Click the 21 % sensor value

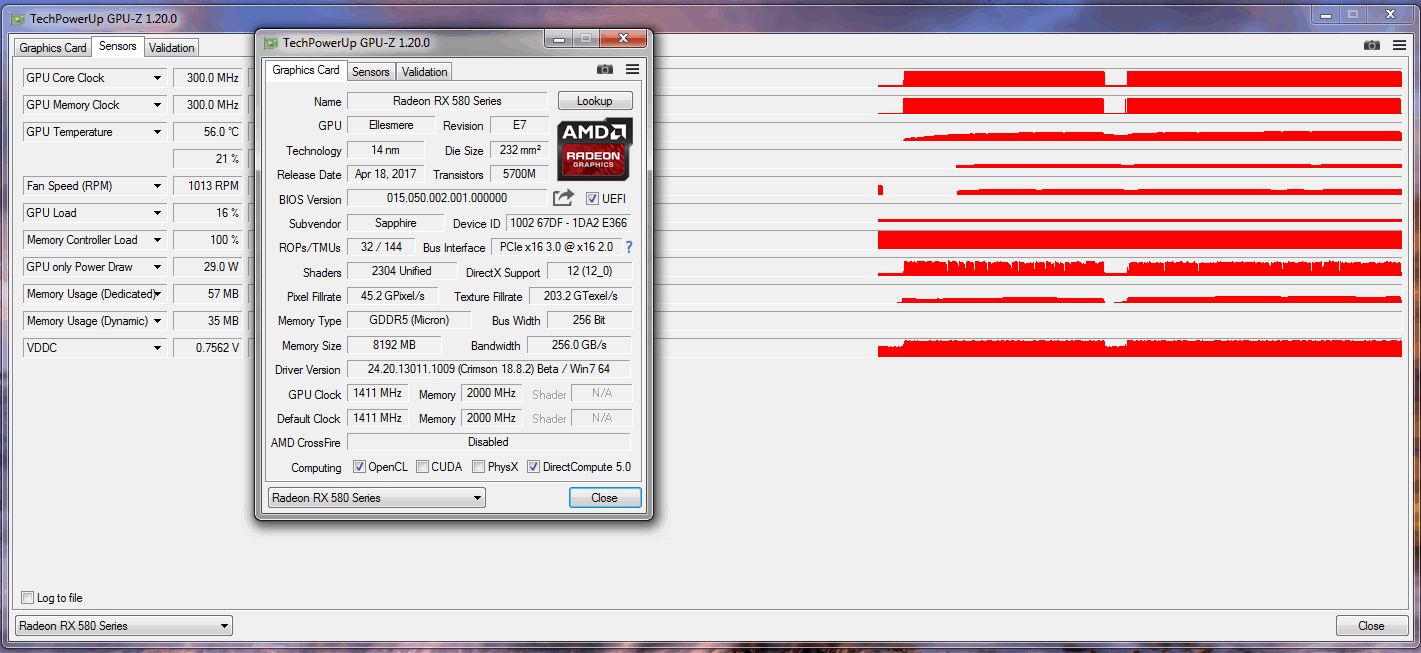pyautogui.click(x=209, y=159)
